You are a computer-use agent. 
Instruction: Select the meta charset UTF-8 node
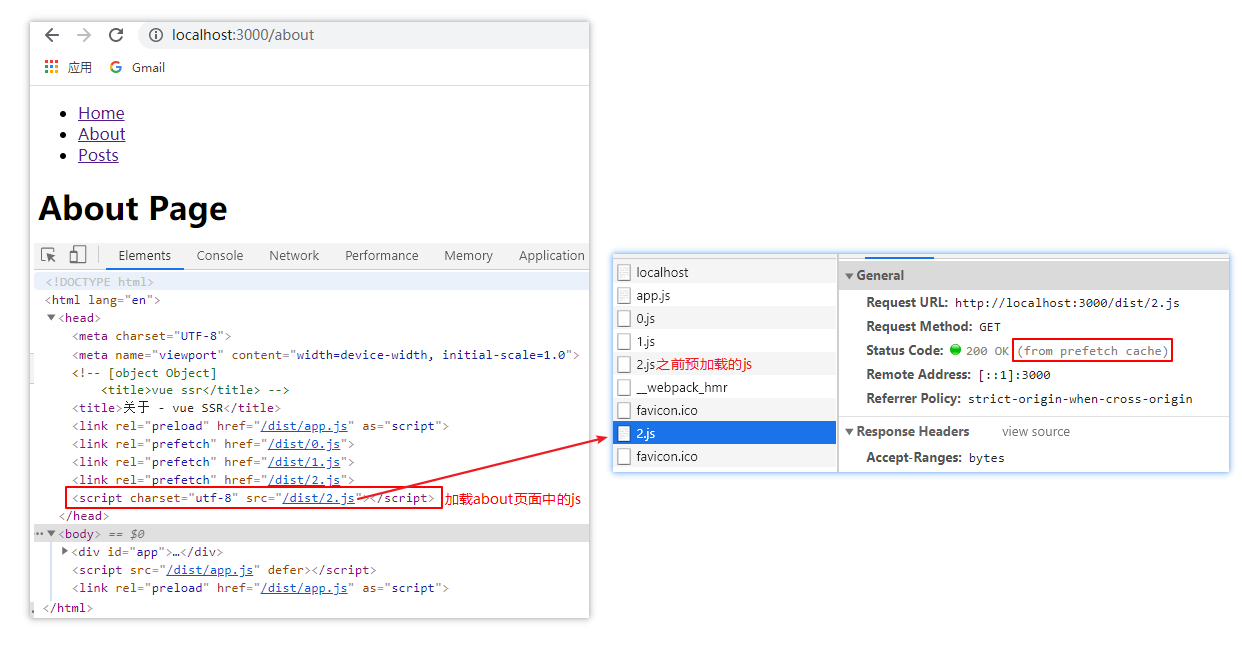pyautogui.click(x=152, y=336)
